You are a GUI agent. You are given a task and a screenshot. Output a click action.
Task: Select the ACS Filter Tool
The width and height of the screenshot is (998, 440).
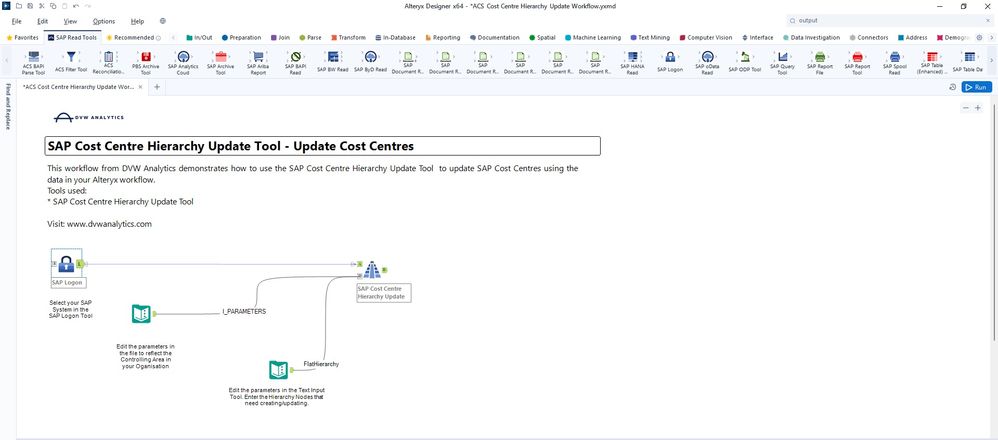(x=71, y=62)
